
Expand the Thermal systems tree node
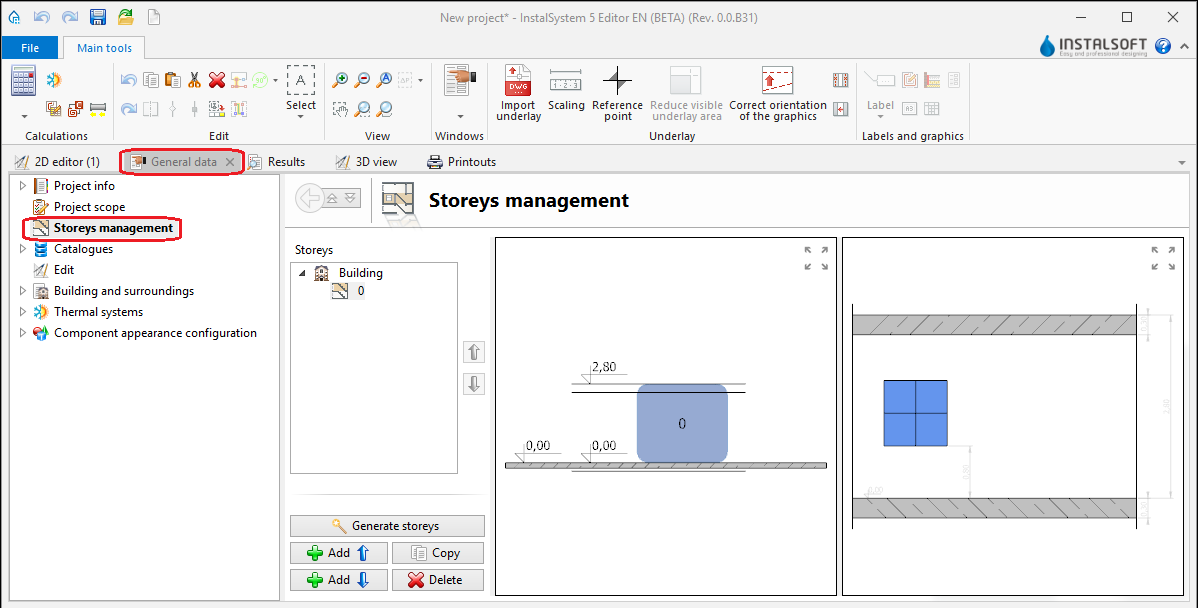23,312
